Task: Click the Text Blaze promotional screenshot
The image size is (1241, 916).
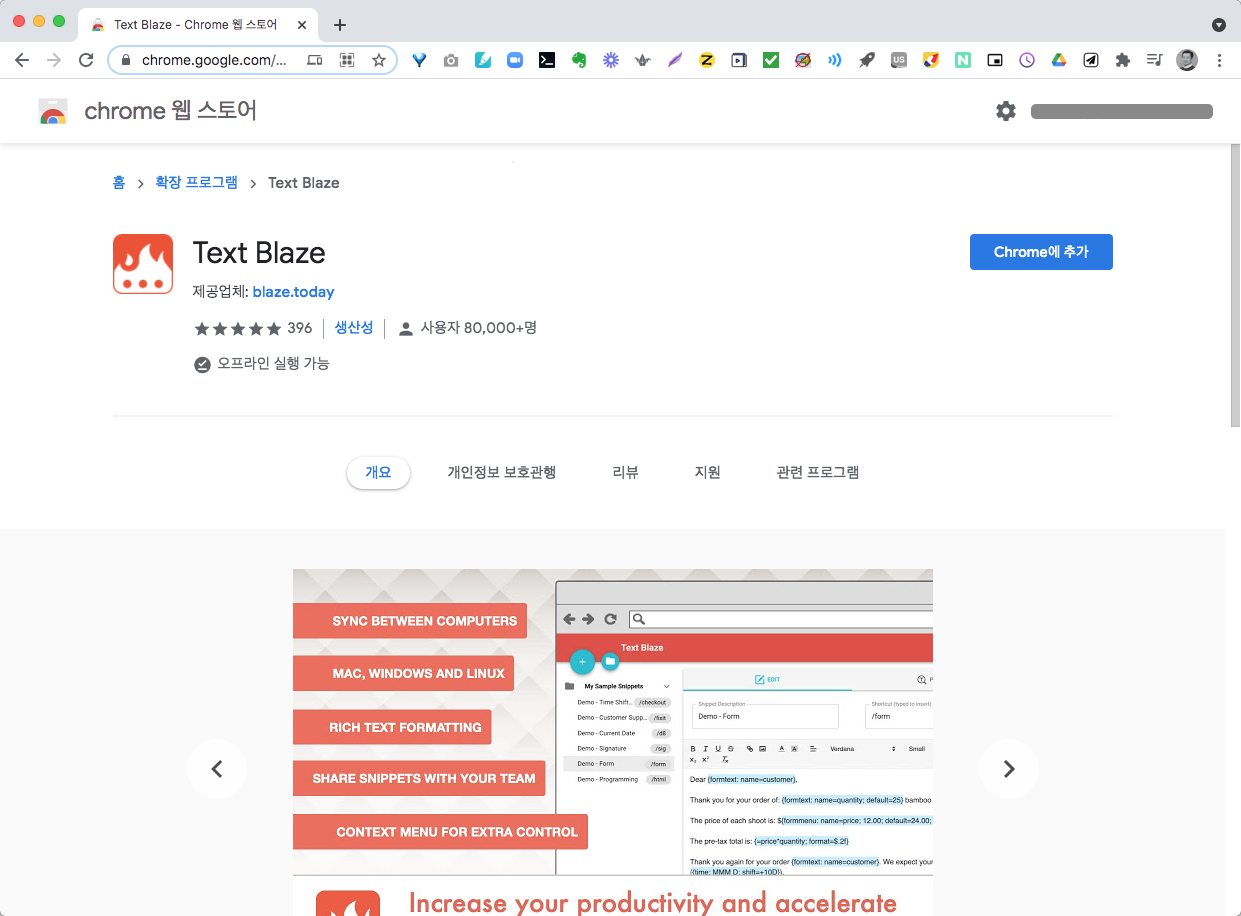Action: tap(613, 742)
